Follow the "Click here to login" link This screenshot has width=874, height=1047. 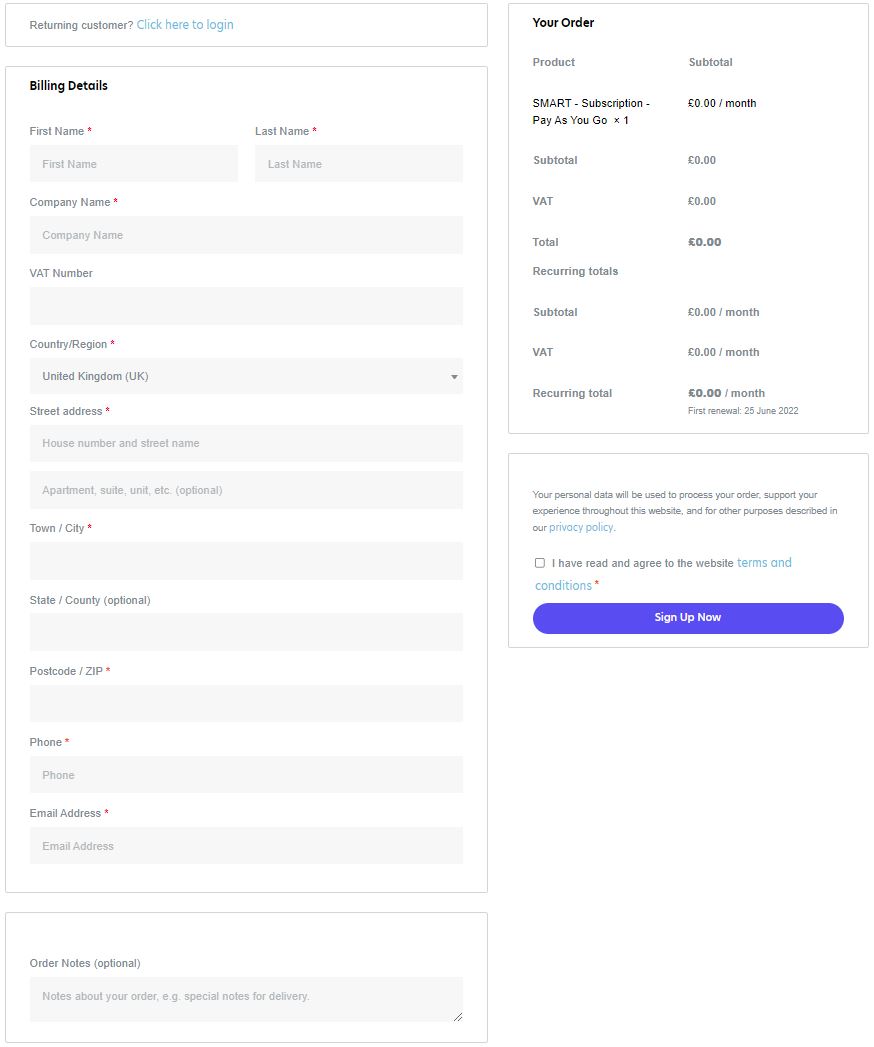click(185, 25)
